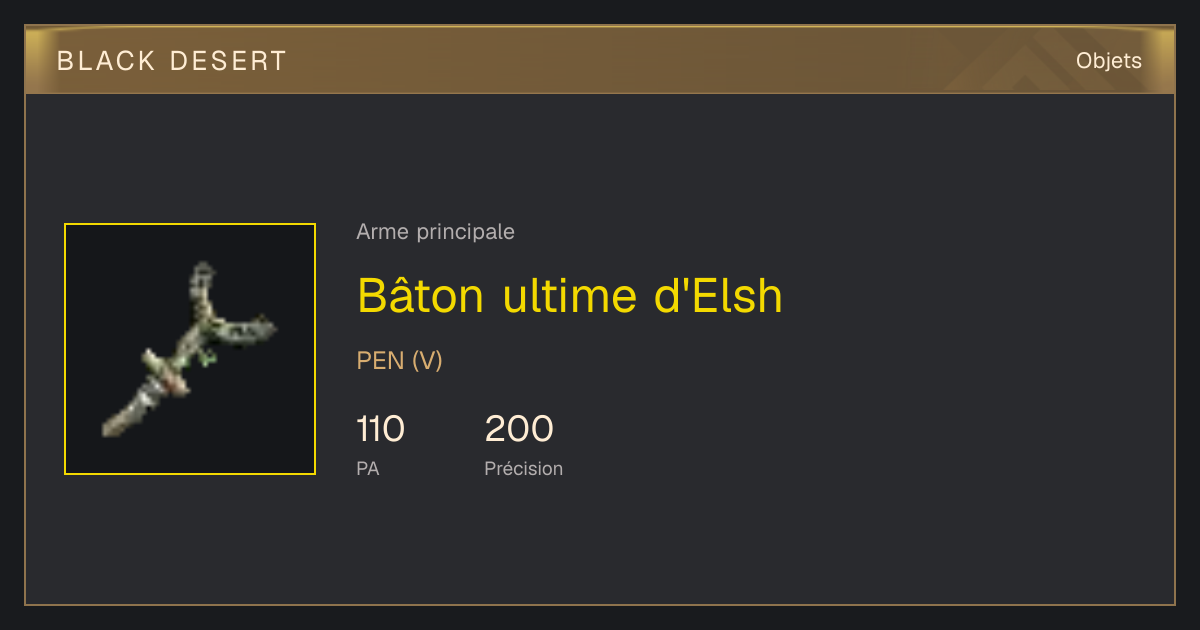Click the PEN (V) enhancement level
1200x630 pixels.
[400, 361]
